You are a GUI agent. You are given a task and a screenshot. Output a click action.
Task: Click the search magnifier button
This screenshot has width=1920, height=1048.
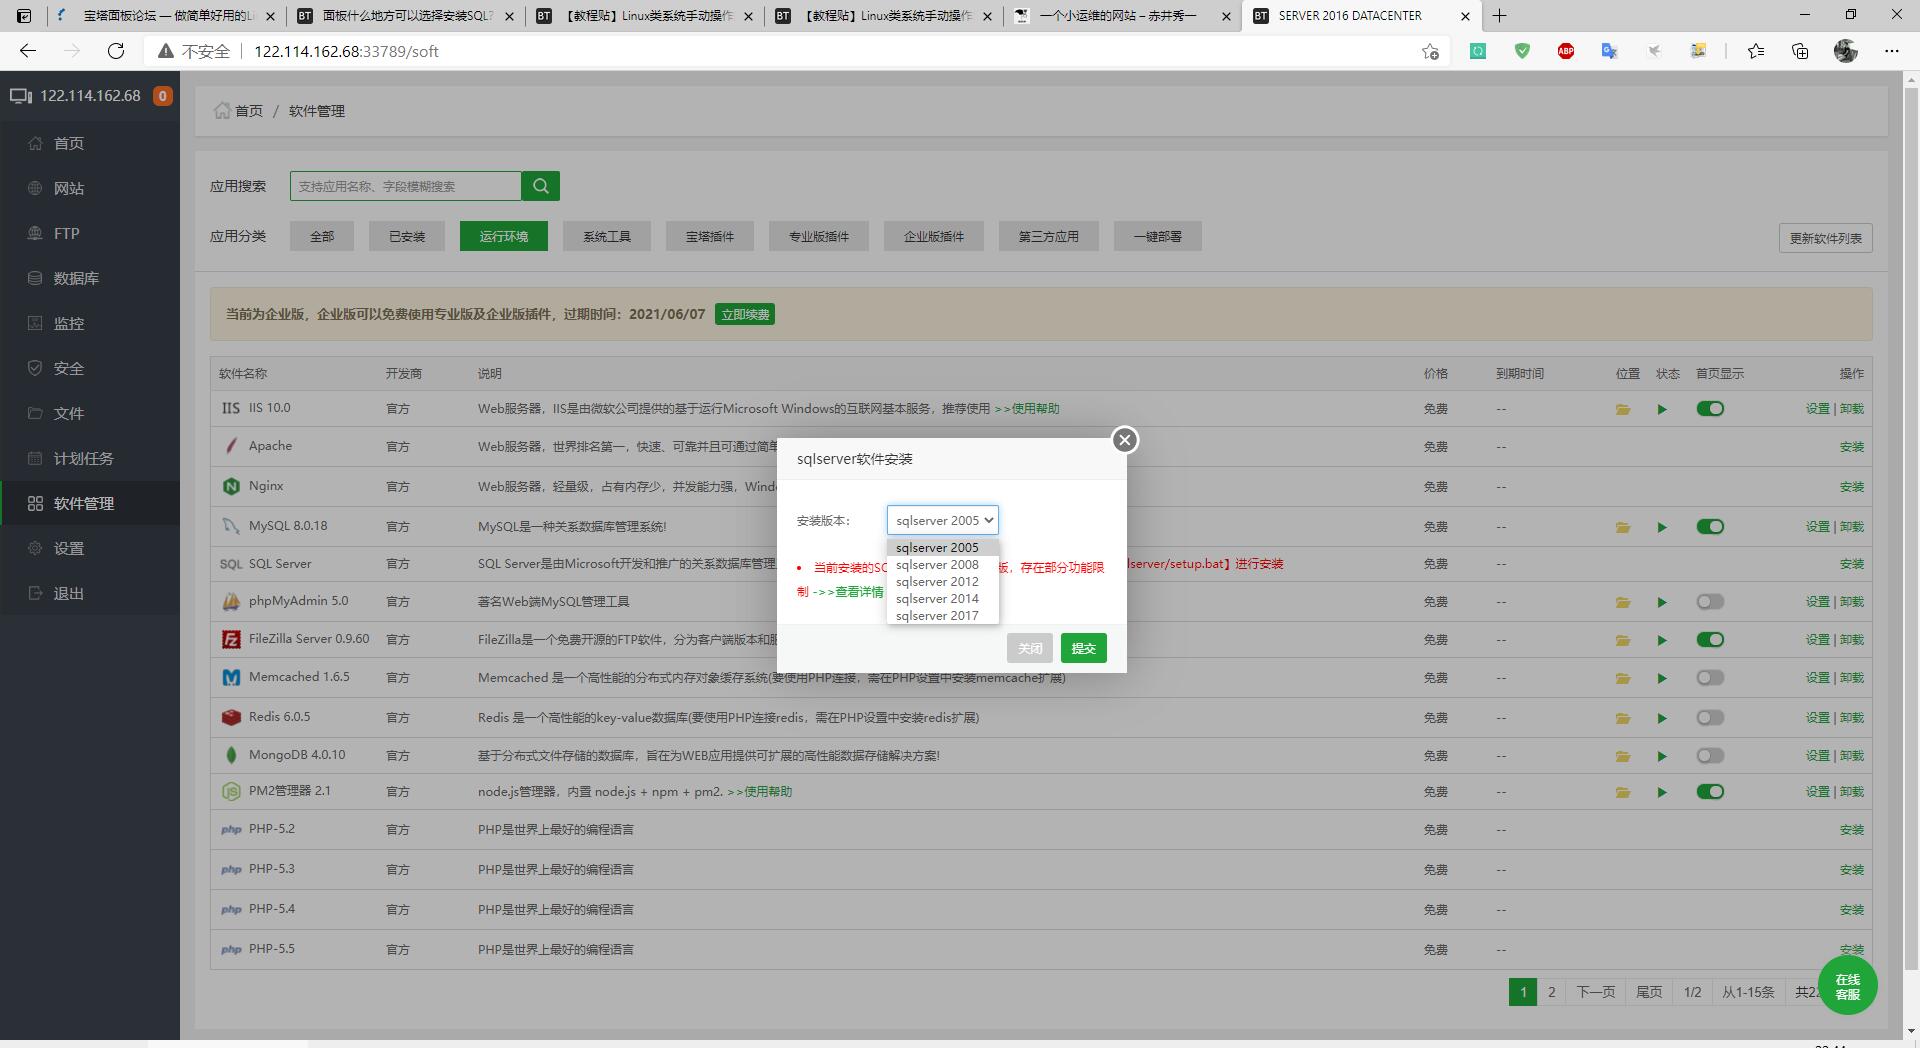click(540, 186)
